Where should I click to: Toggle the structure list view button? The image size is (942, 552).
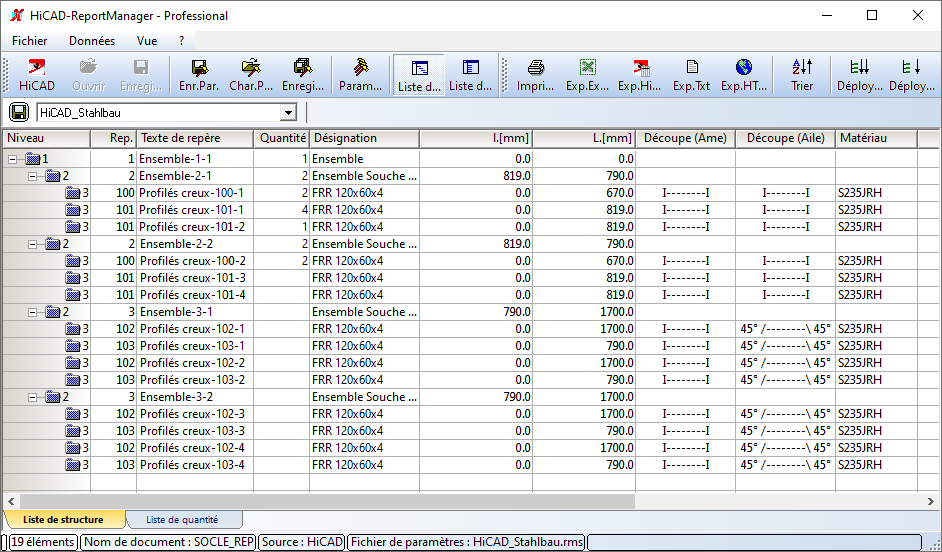(419, 75)
